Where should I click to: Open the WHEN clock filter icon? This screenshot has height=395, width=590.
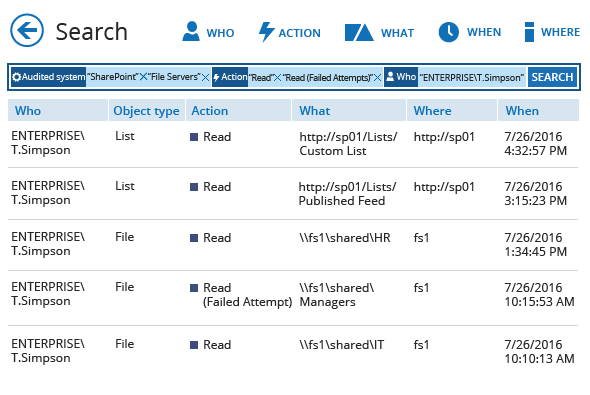point(449,32)
